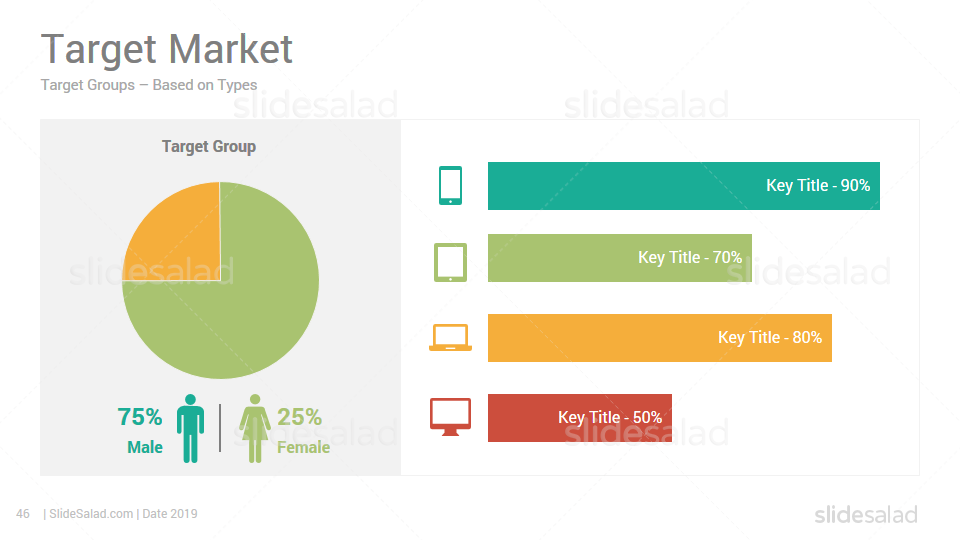Select the teal male figure icon

point(190,429)
